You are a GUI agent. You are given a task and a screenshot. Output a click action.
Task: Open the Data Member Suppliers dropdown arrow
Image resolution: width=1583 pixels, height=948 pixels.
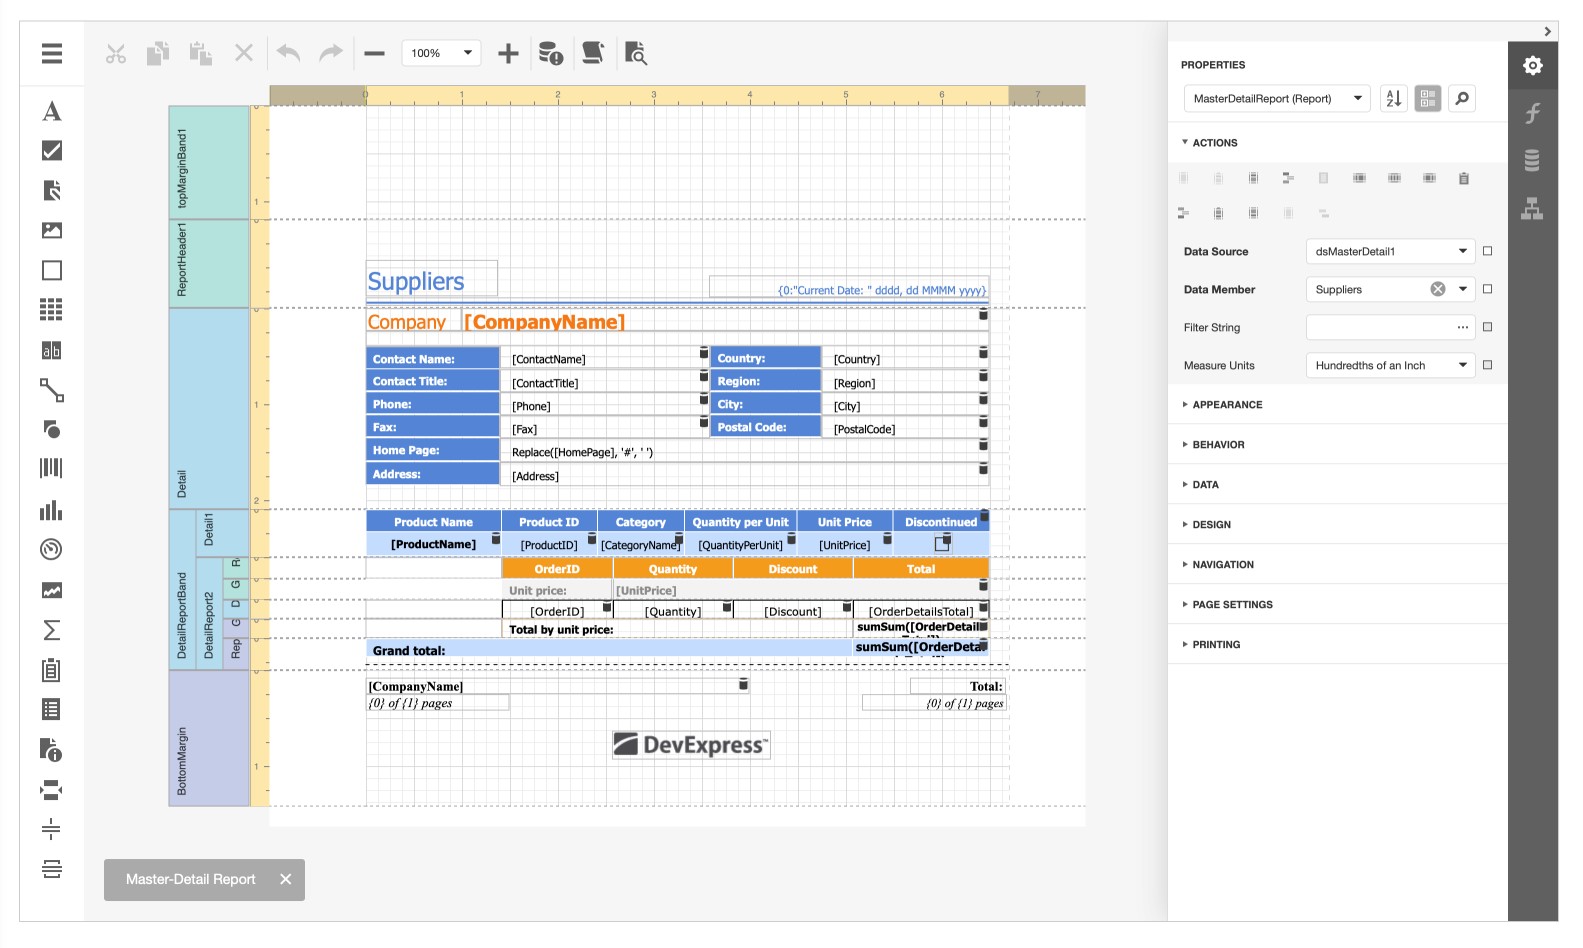[x=1463, y=290]
